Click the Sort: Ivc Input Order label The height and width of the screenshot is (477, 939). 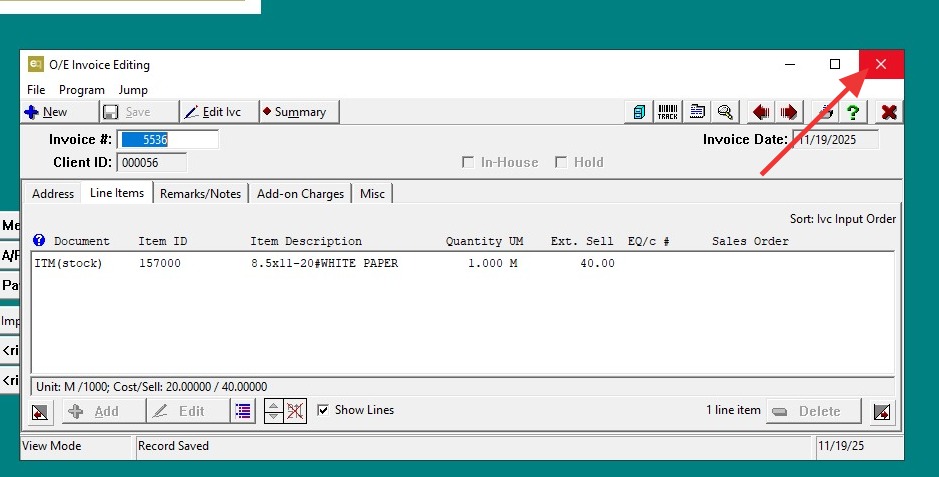843,219
